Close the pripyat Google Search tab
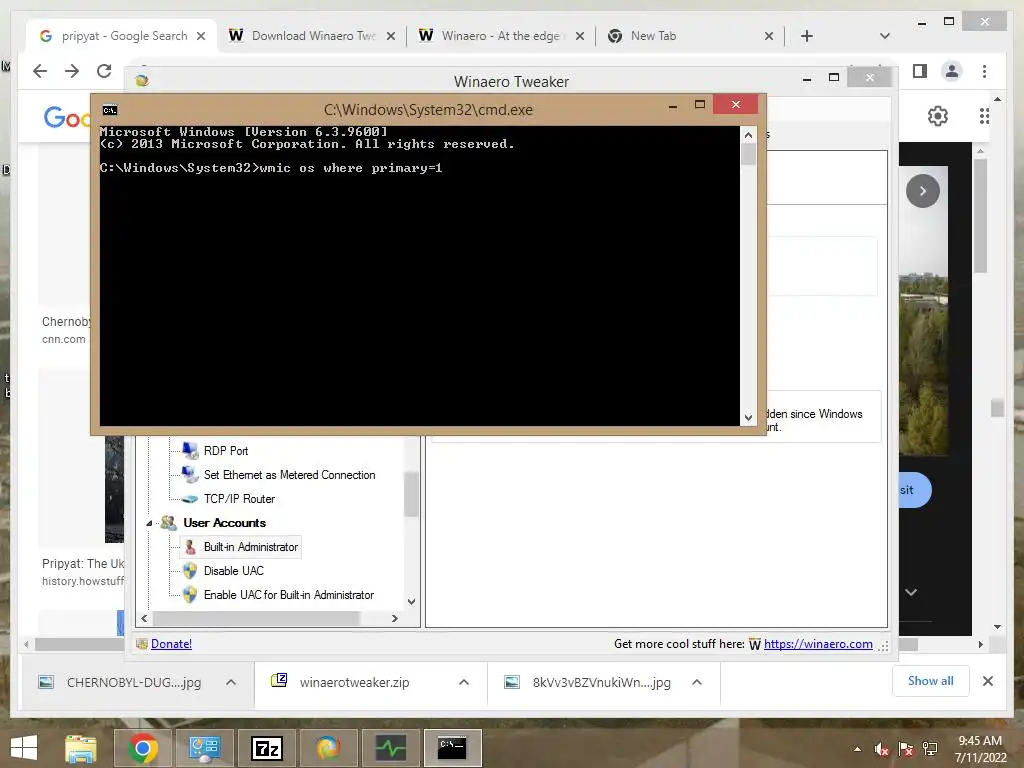 tap(201, 37)
